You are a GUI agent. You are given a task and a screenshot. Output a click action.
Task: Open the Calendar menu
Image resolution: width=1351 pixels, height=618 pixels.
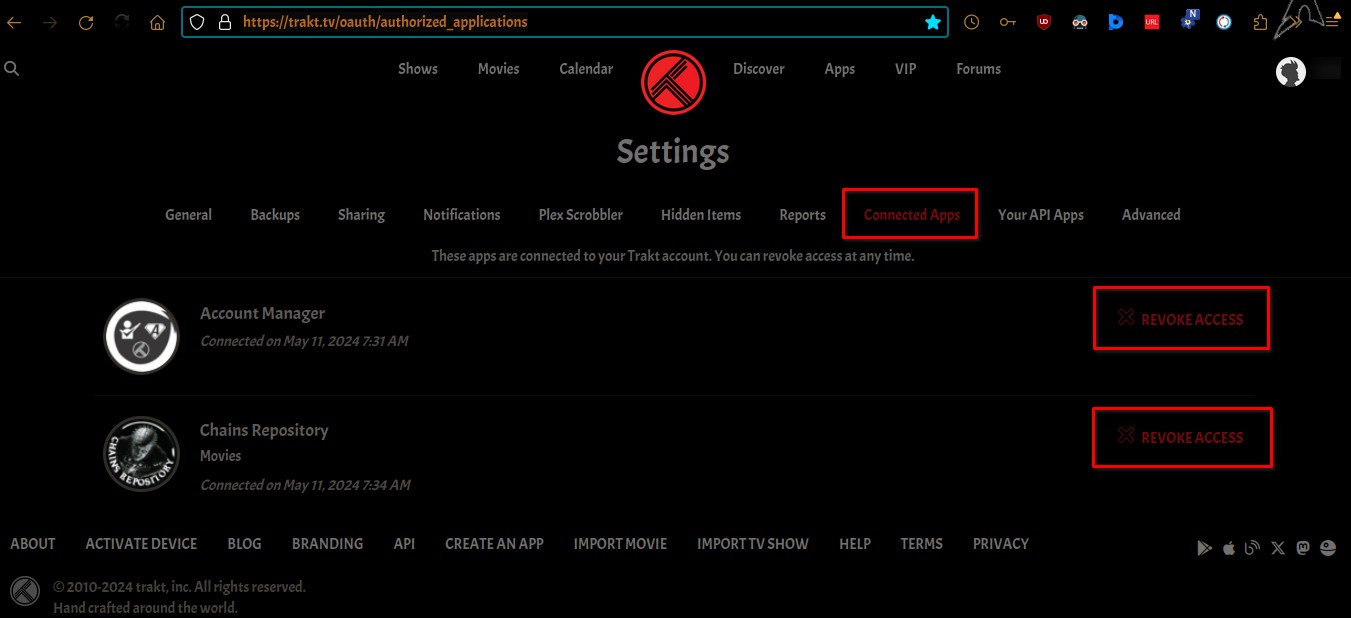tap(586, 69)
